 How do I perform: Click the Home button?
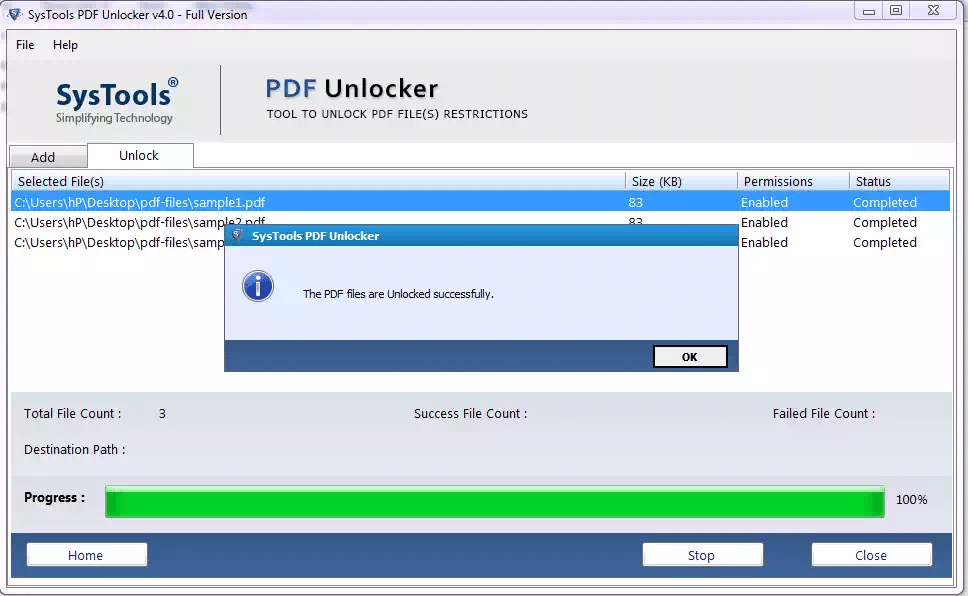coord(86,555)
